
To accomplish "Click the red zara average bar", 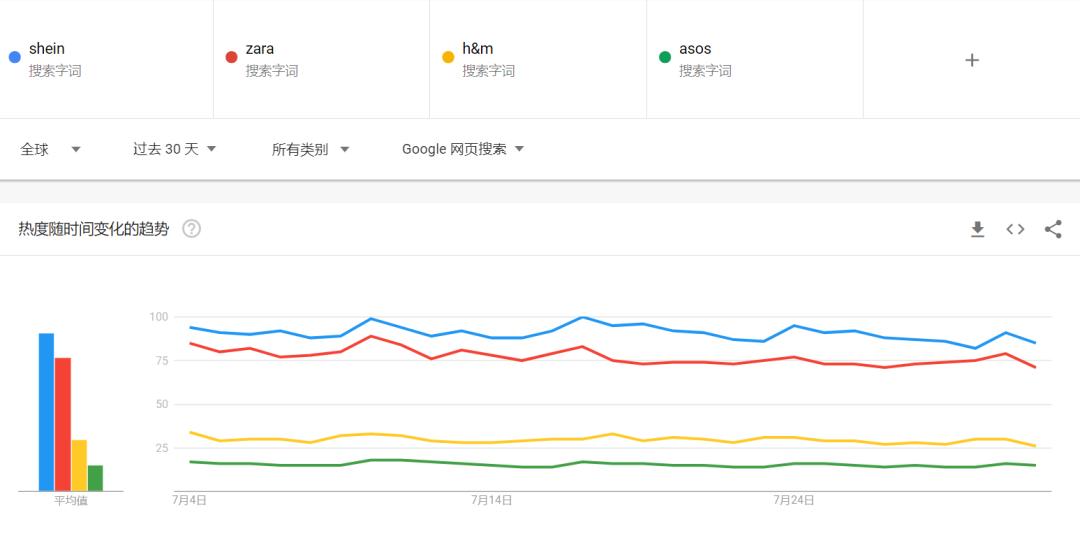I will [63, 424].
